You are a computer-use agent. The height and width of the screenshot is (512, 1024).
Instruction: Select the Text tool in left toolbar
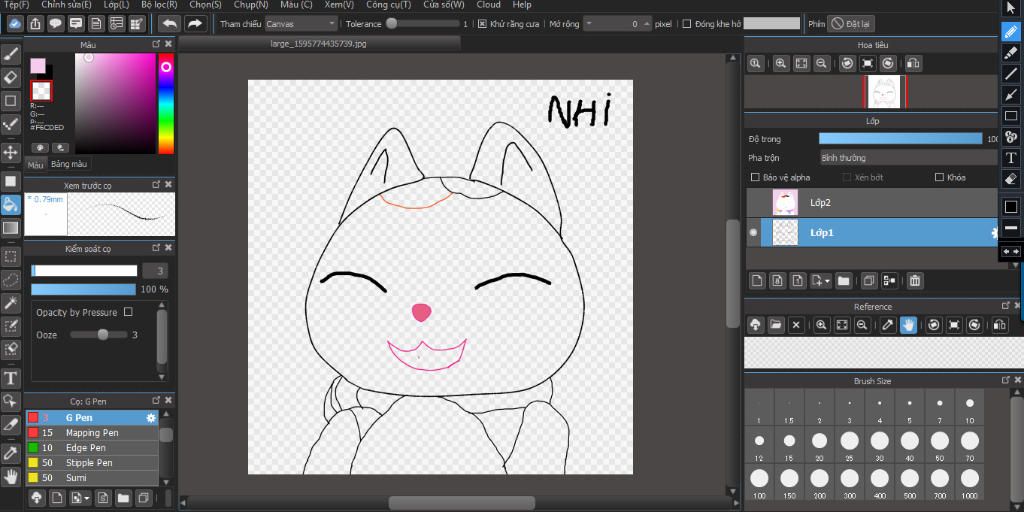click(x=11, y=378)
